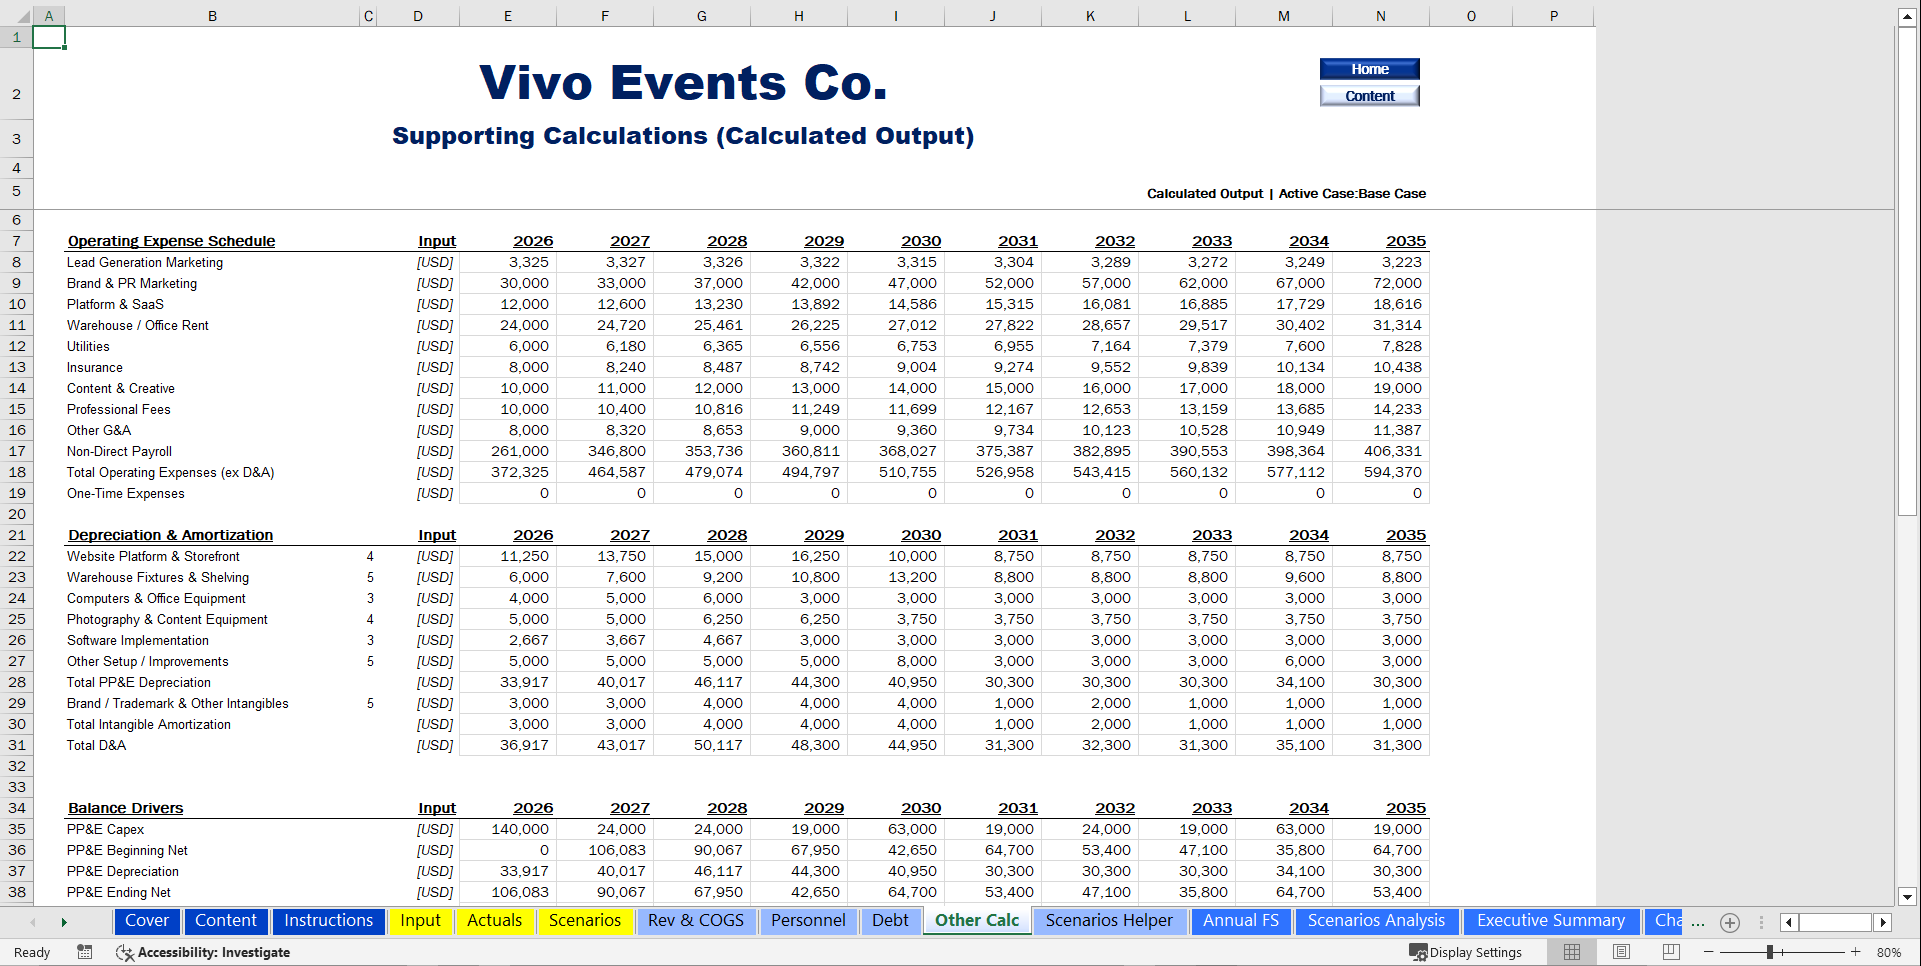Image resolution: width=1921 pixels, height=966 pixels.
Task: Open Display Settings from status bar
Action: click(x=1467, y=952)
